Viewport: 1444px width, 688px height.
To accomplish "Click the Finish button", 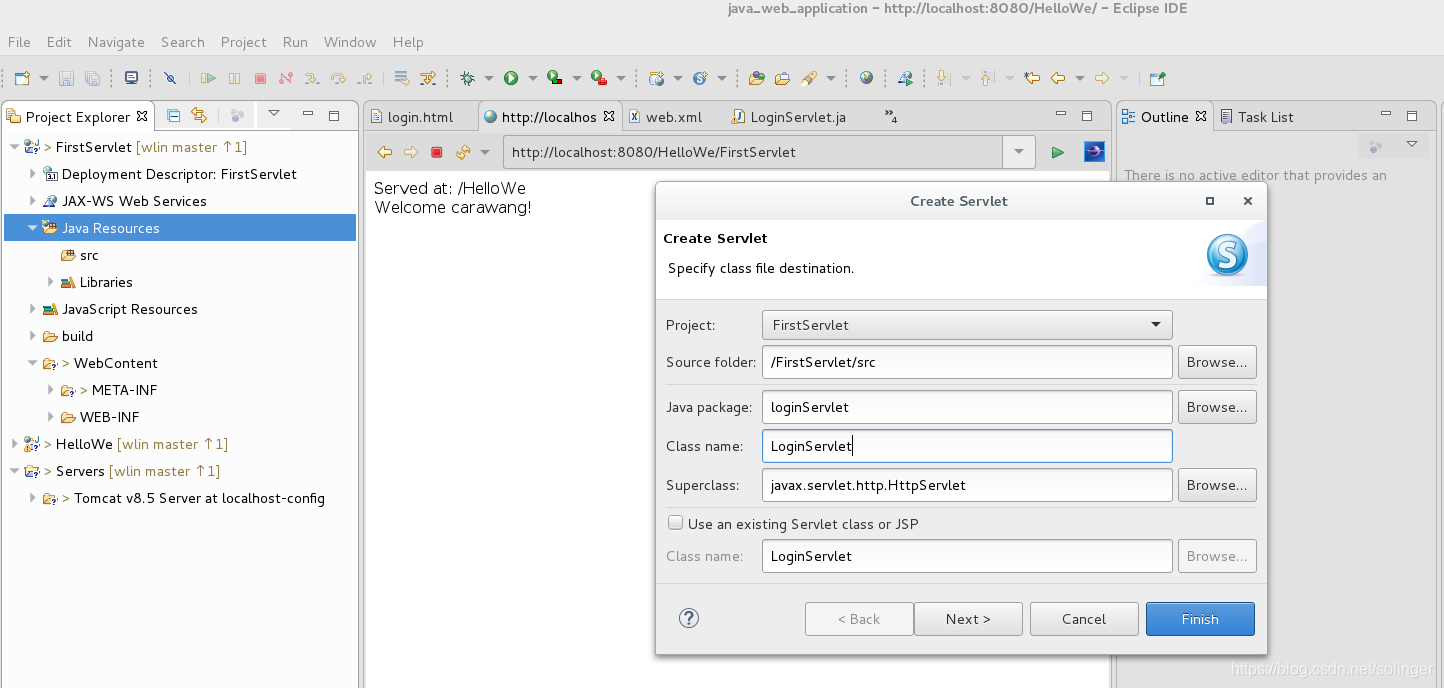I will click(1200, 619).
